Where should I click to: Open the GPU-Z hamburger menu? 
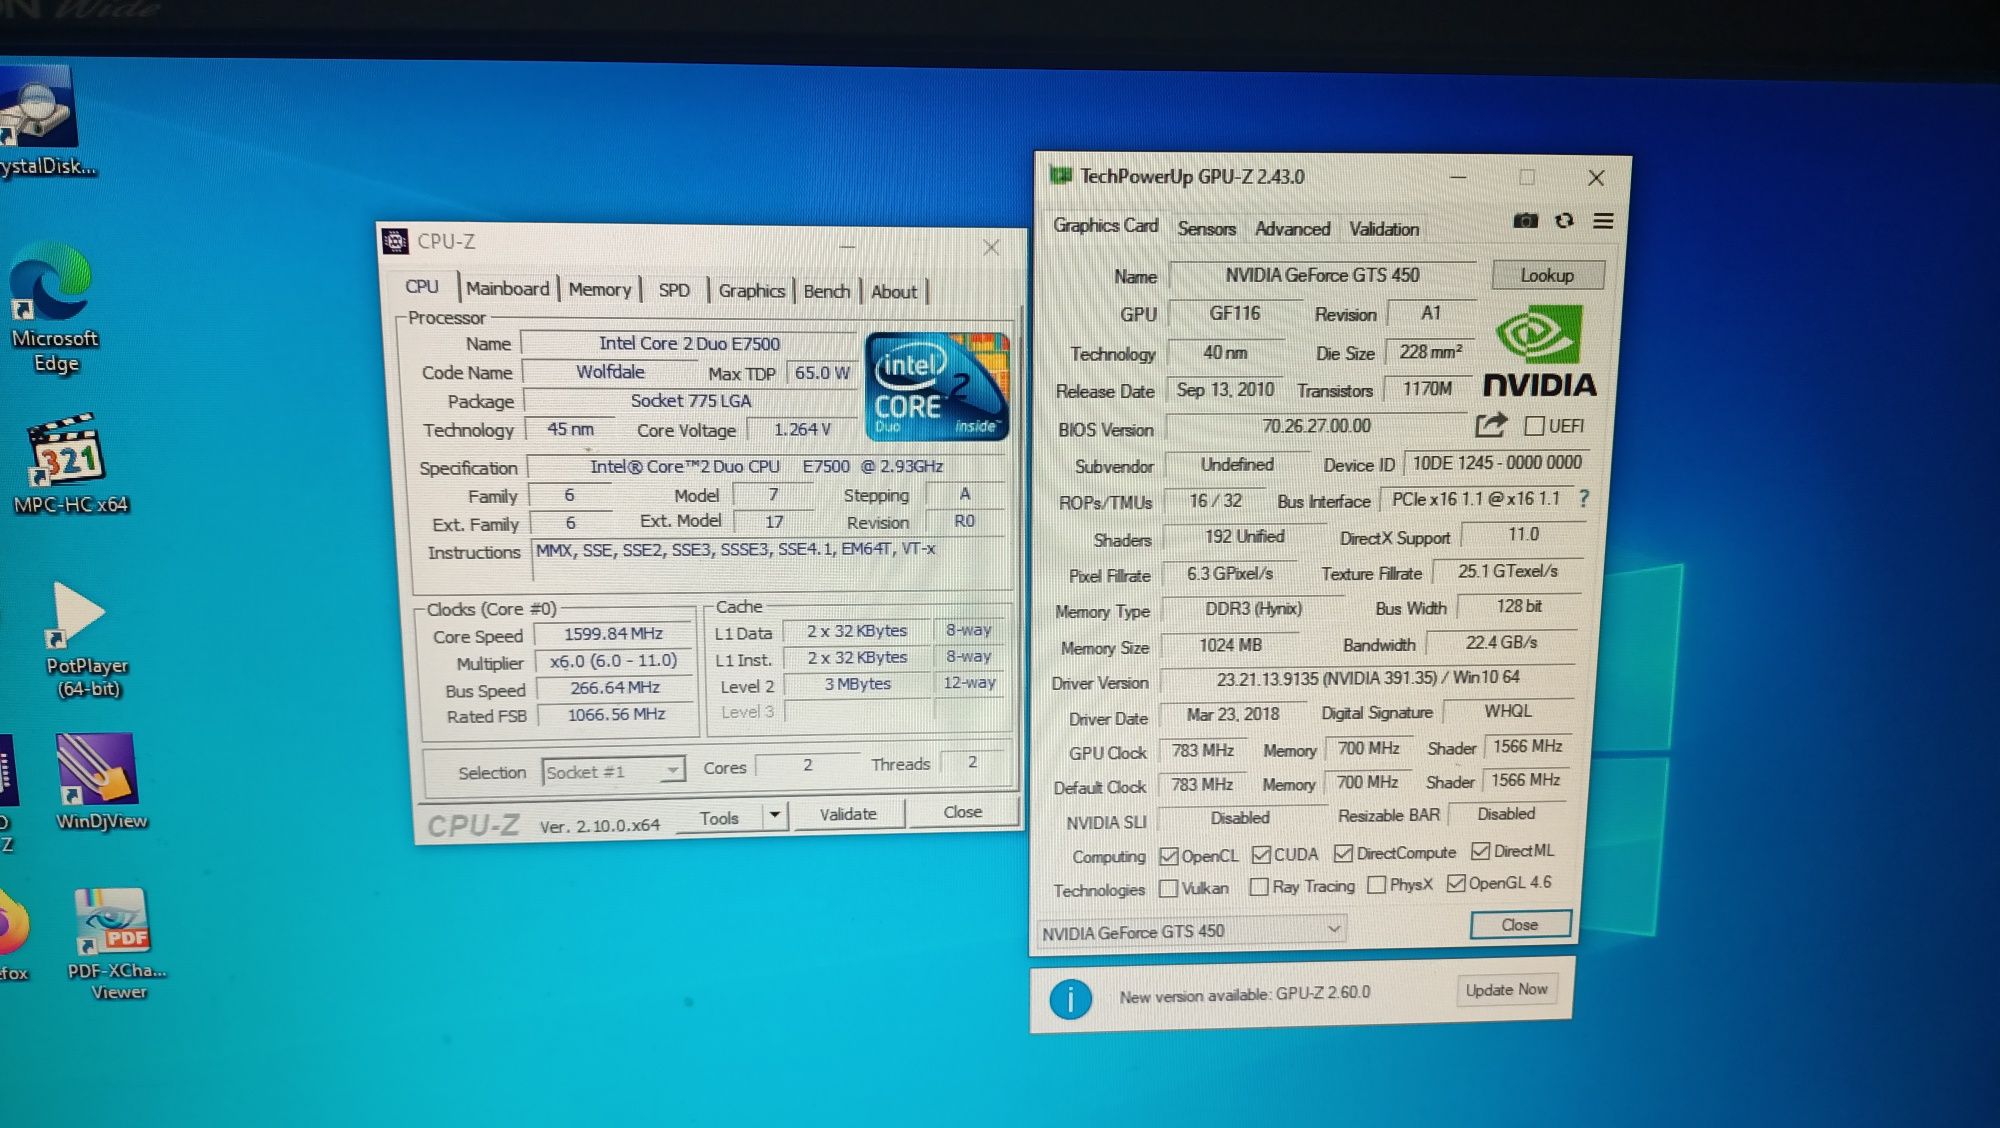pos(1603,220)
